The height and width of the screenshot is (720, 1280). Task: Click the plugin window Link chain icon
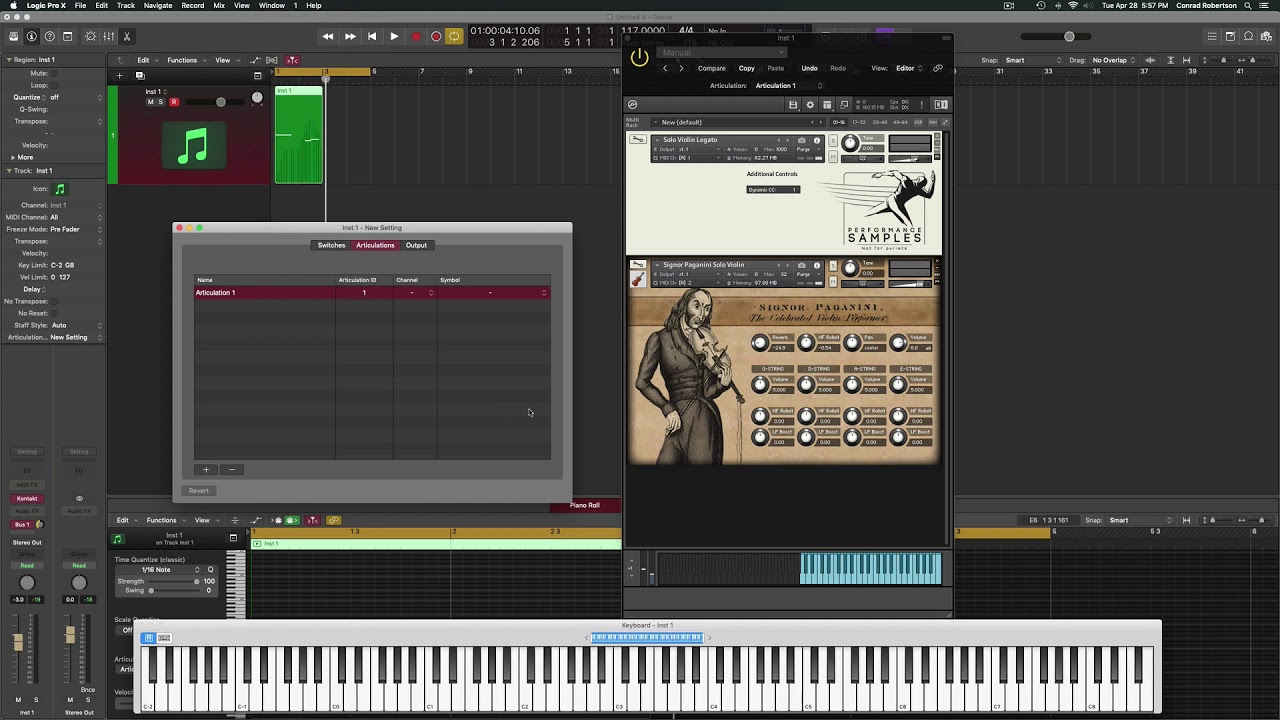[x=937, y=68]
